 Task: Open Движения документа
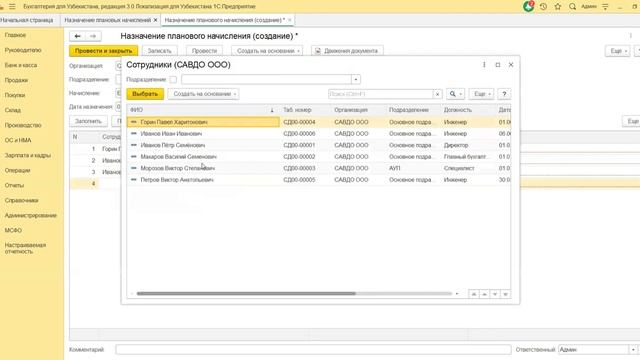click(347, 51)
